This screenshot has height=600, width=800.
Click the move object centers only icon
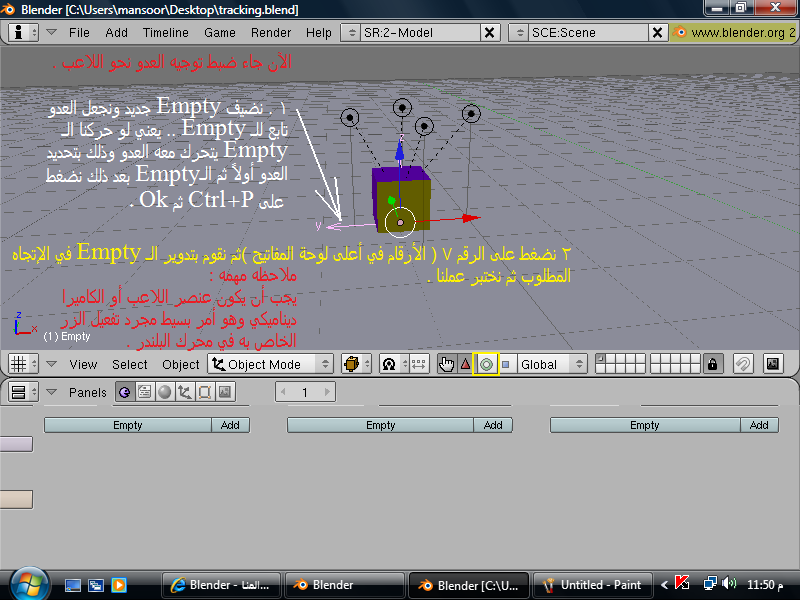click(x=418, y=364)
